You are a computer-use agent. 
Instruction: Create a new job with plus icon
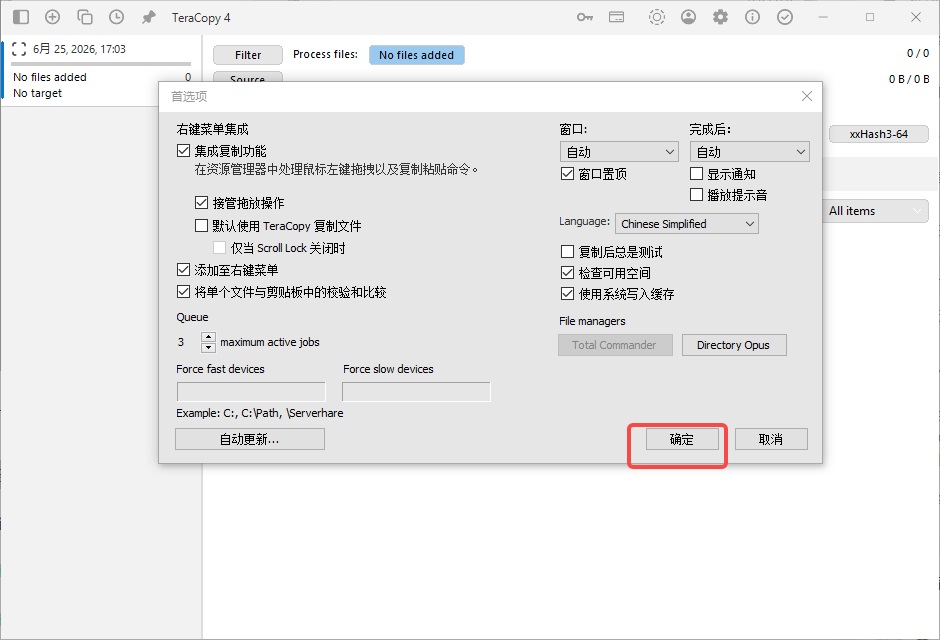tap(53, 17)
